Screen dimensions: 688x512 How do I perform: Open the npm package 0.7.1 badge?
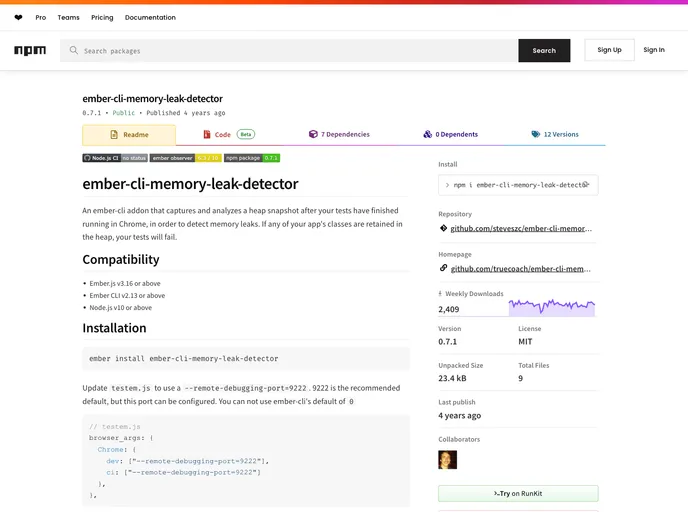(x=252, y=158)
